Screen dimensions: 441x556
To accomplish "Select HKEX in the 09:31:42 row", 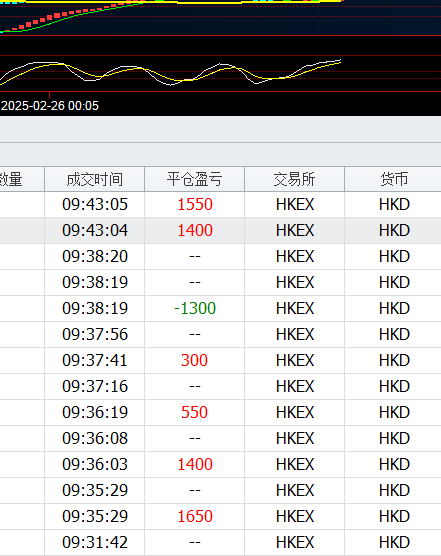I will [x=295, y=542].
